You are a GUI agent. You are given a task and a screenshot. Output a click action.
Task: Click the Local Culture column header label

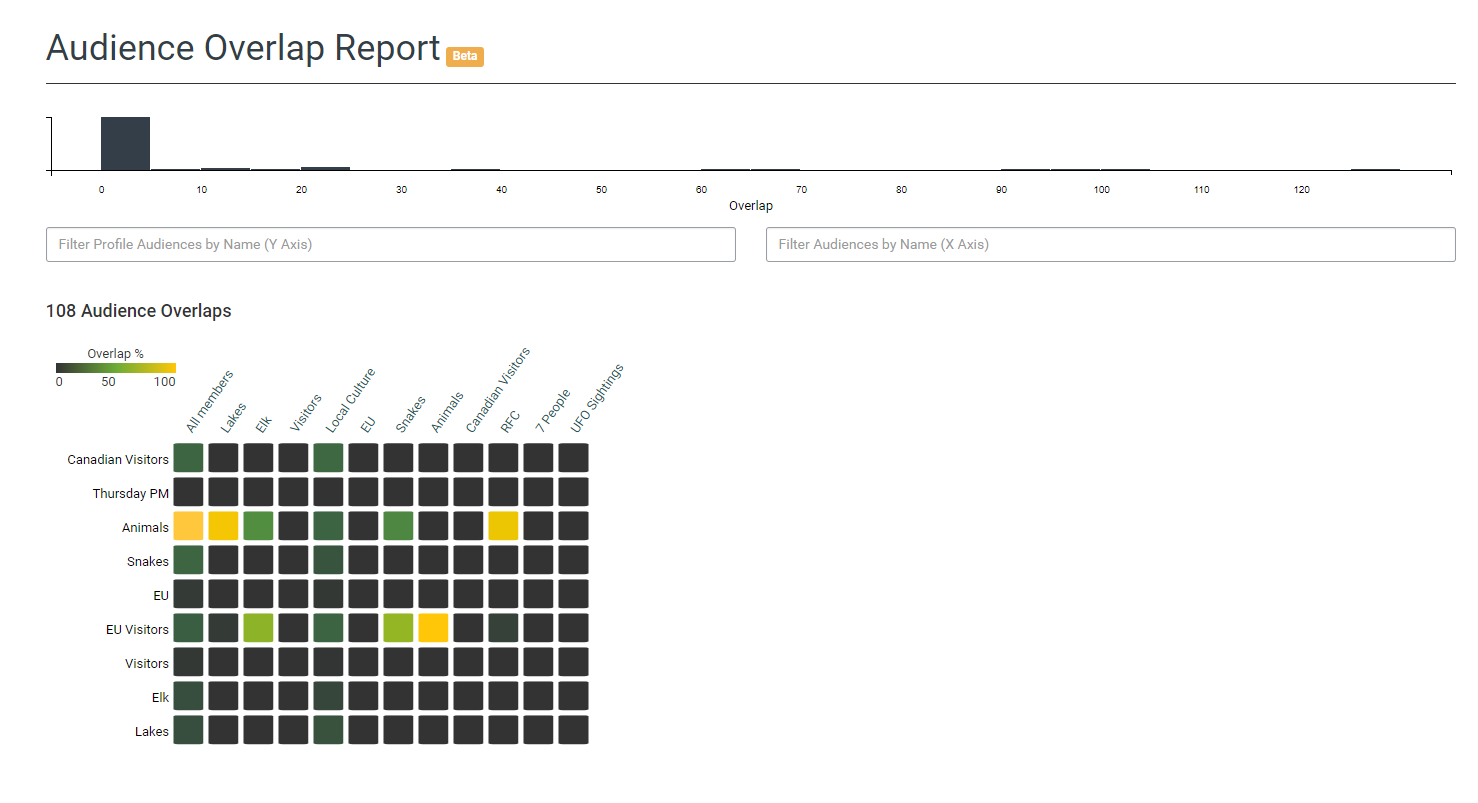pyautogui.click(x=350, y=401)
